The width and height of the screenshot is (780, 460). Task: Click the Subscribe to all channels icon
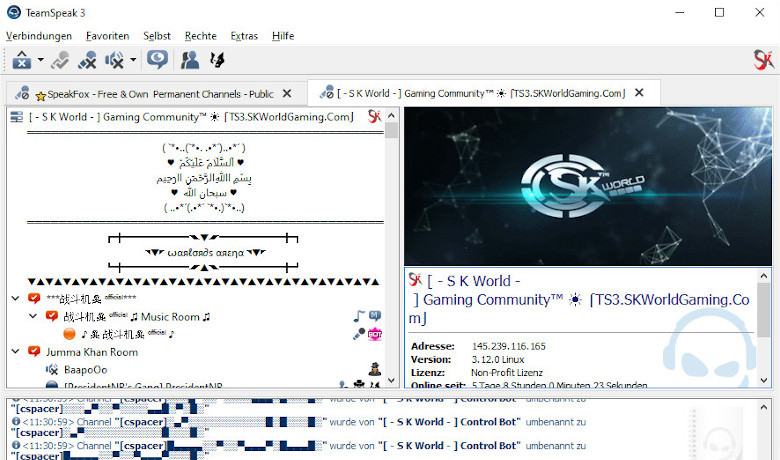pyautogui.click(x=61, y=60)
